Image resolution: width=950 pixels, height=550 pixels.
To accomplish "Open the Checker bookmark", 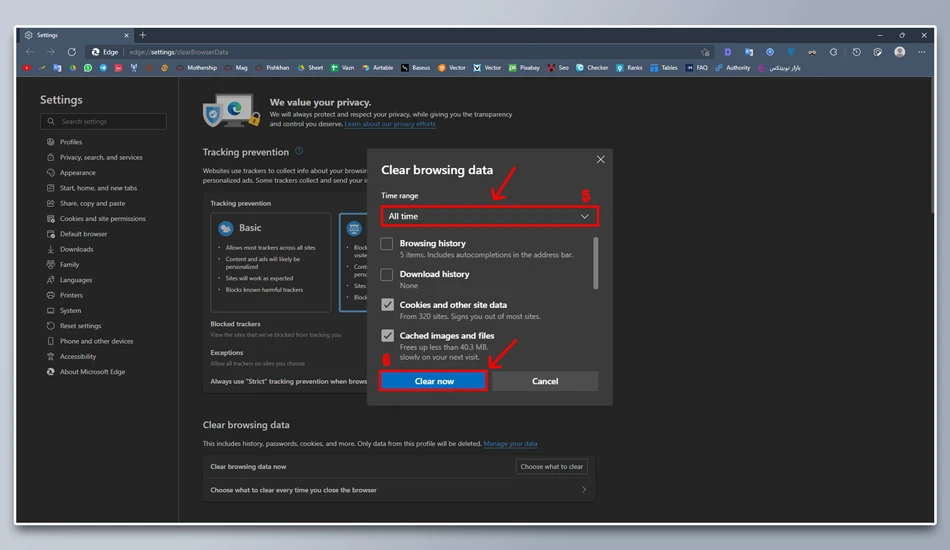I will (592, 68).
